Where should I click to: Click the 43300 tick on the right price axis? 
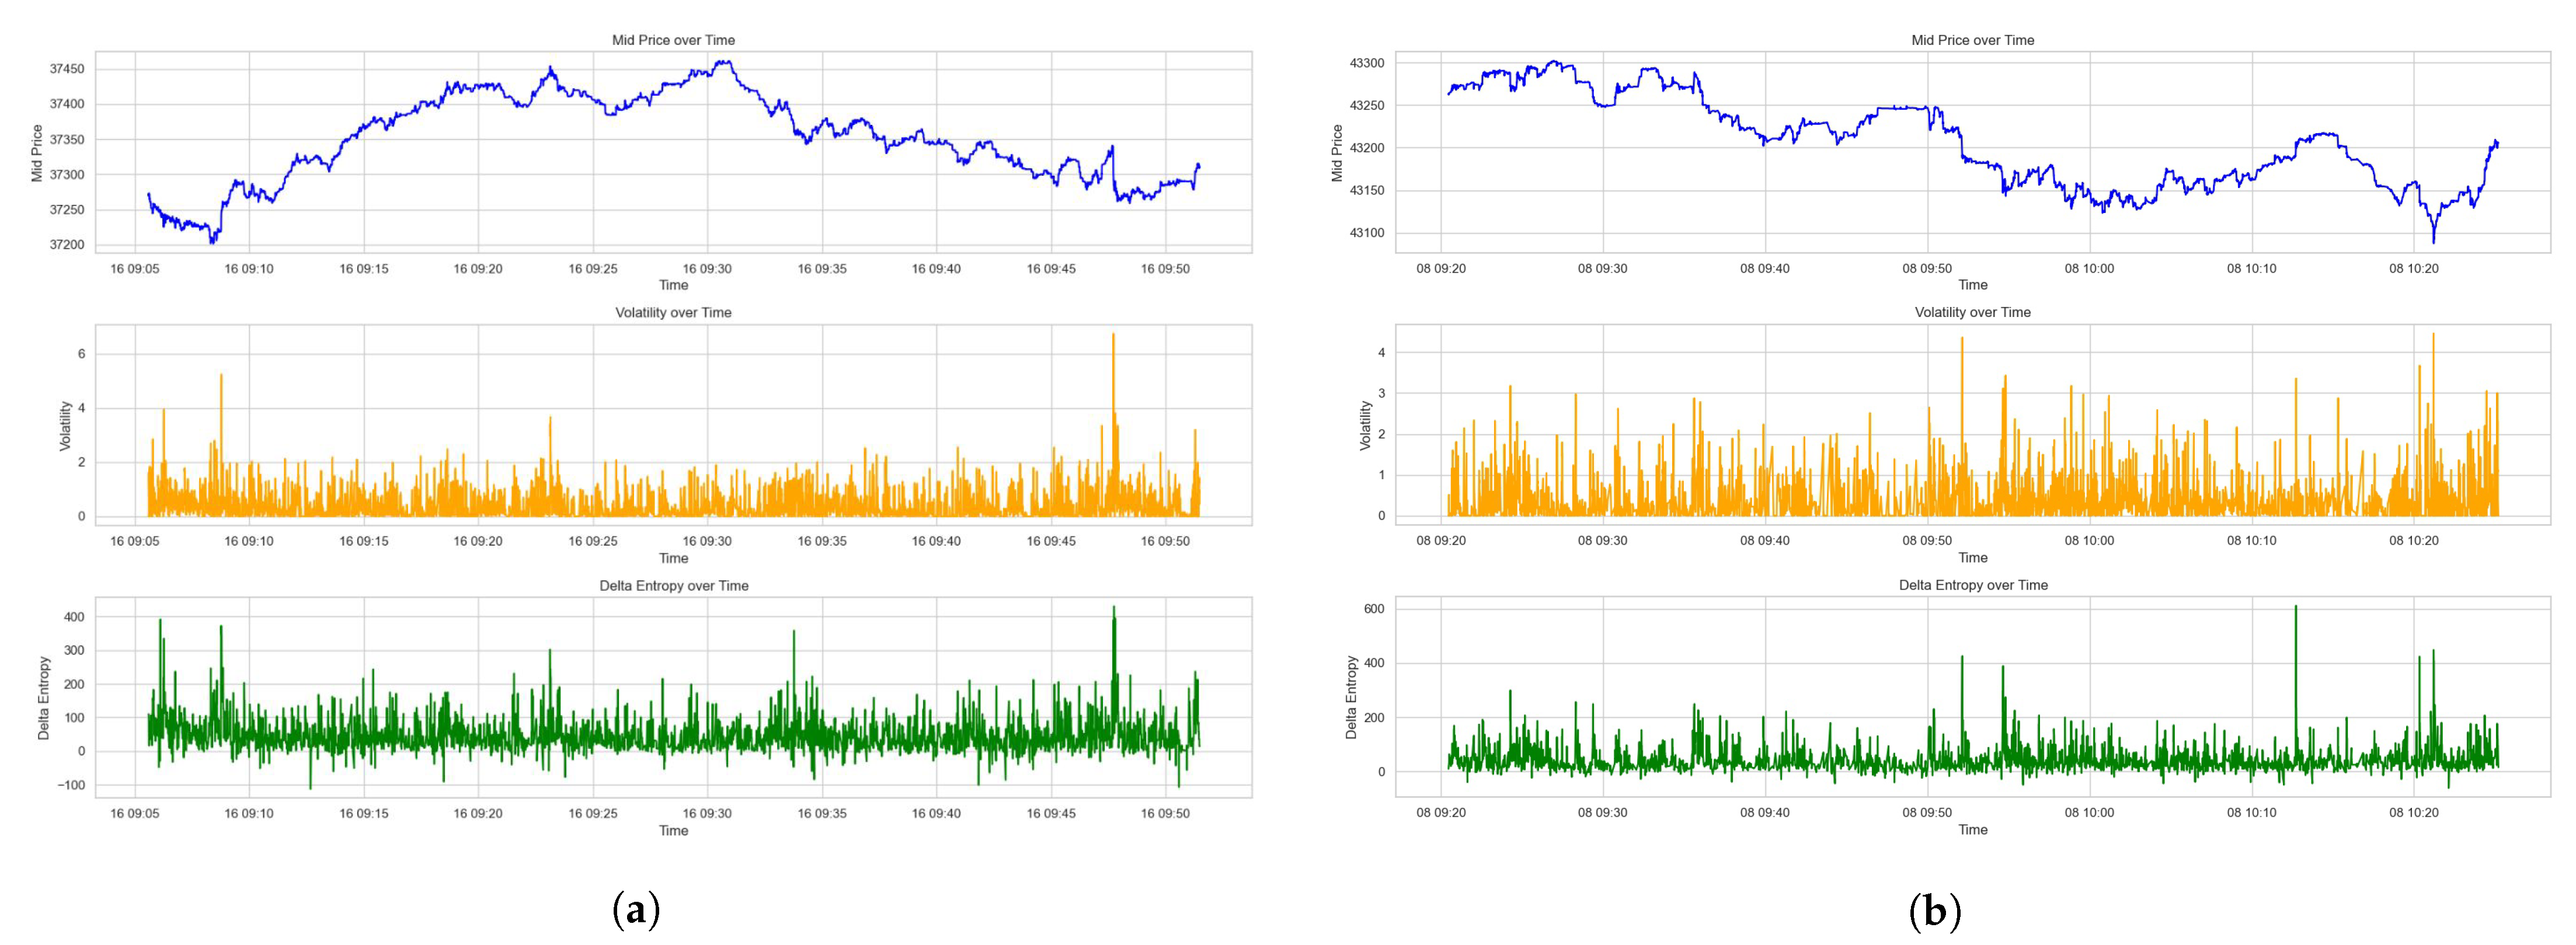1366,63
